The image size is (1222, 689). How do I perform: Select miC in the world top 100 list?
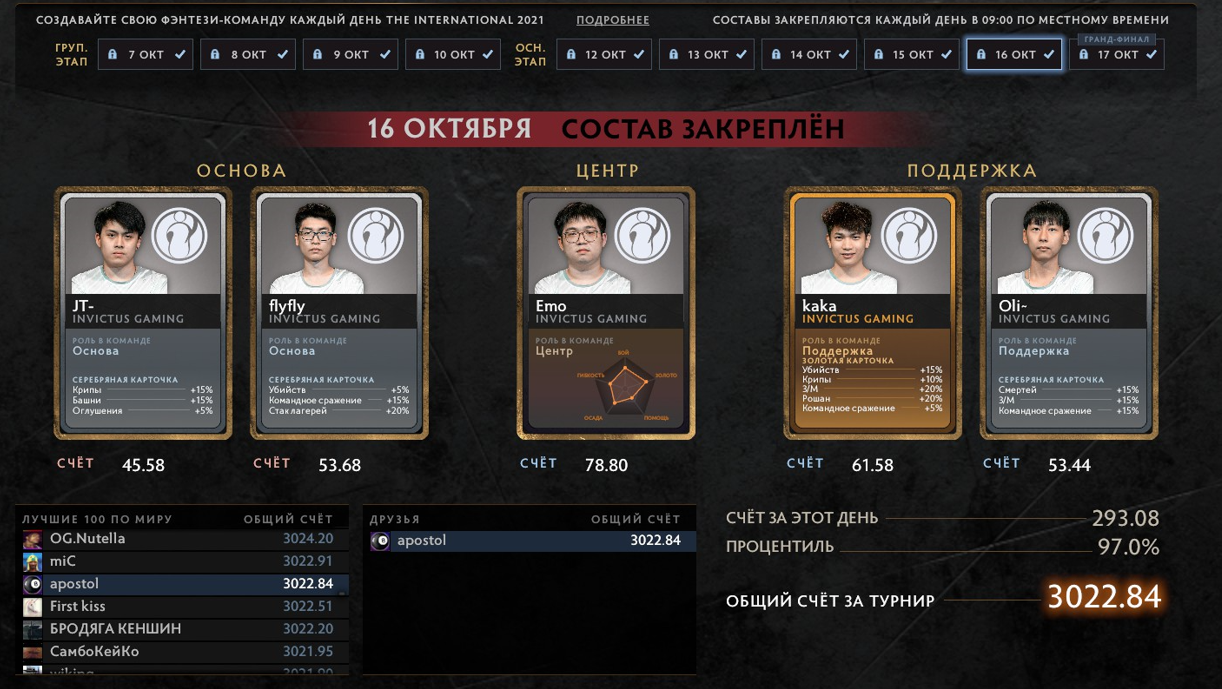click(185, 562)
